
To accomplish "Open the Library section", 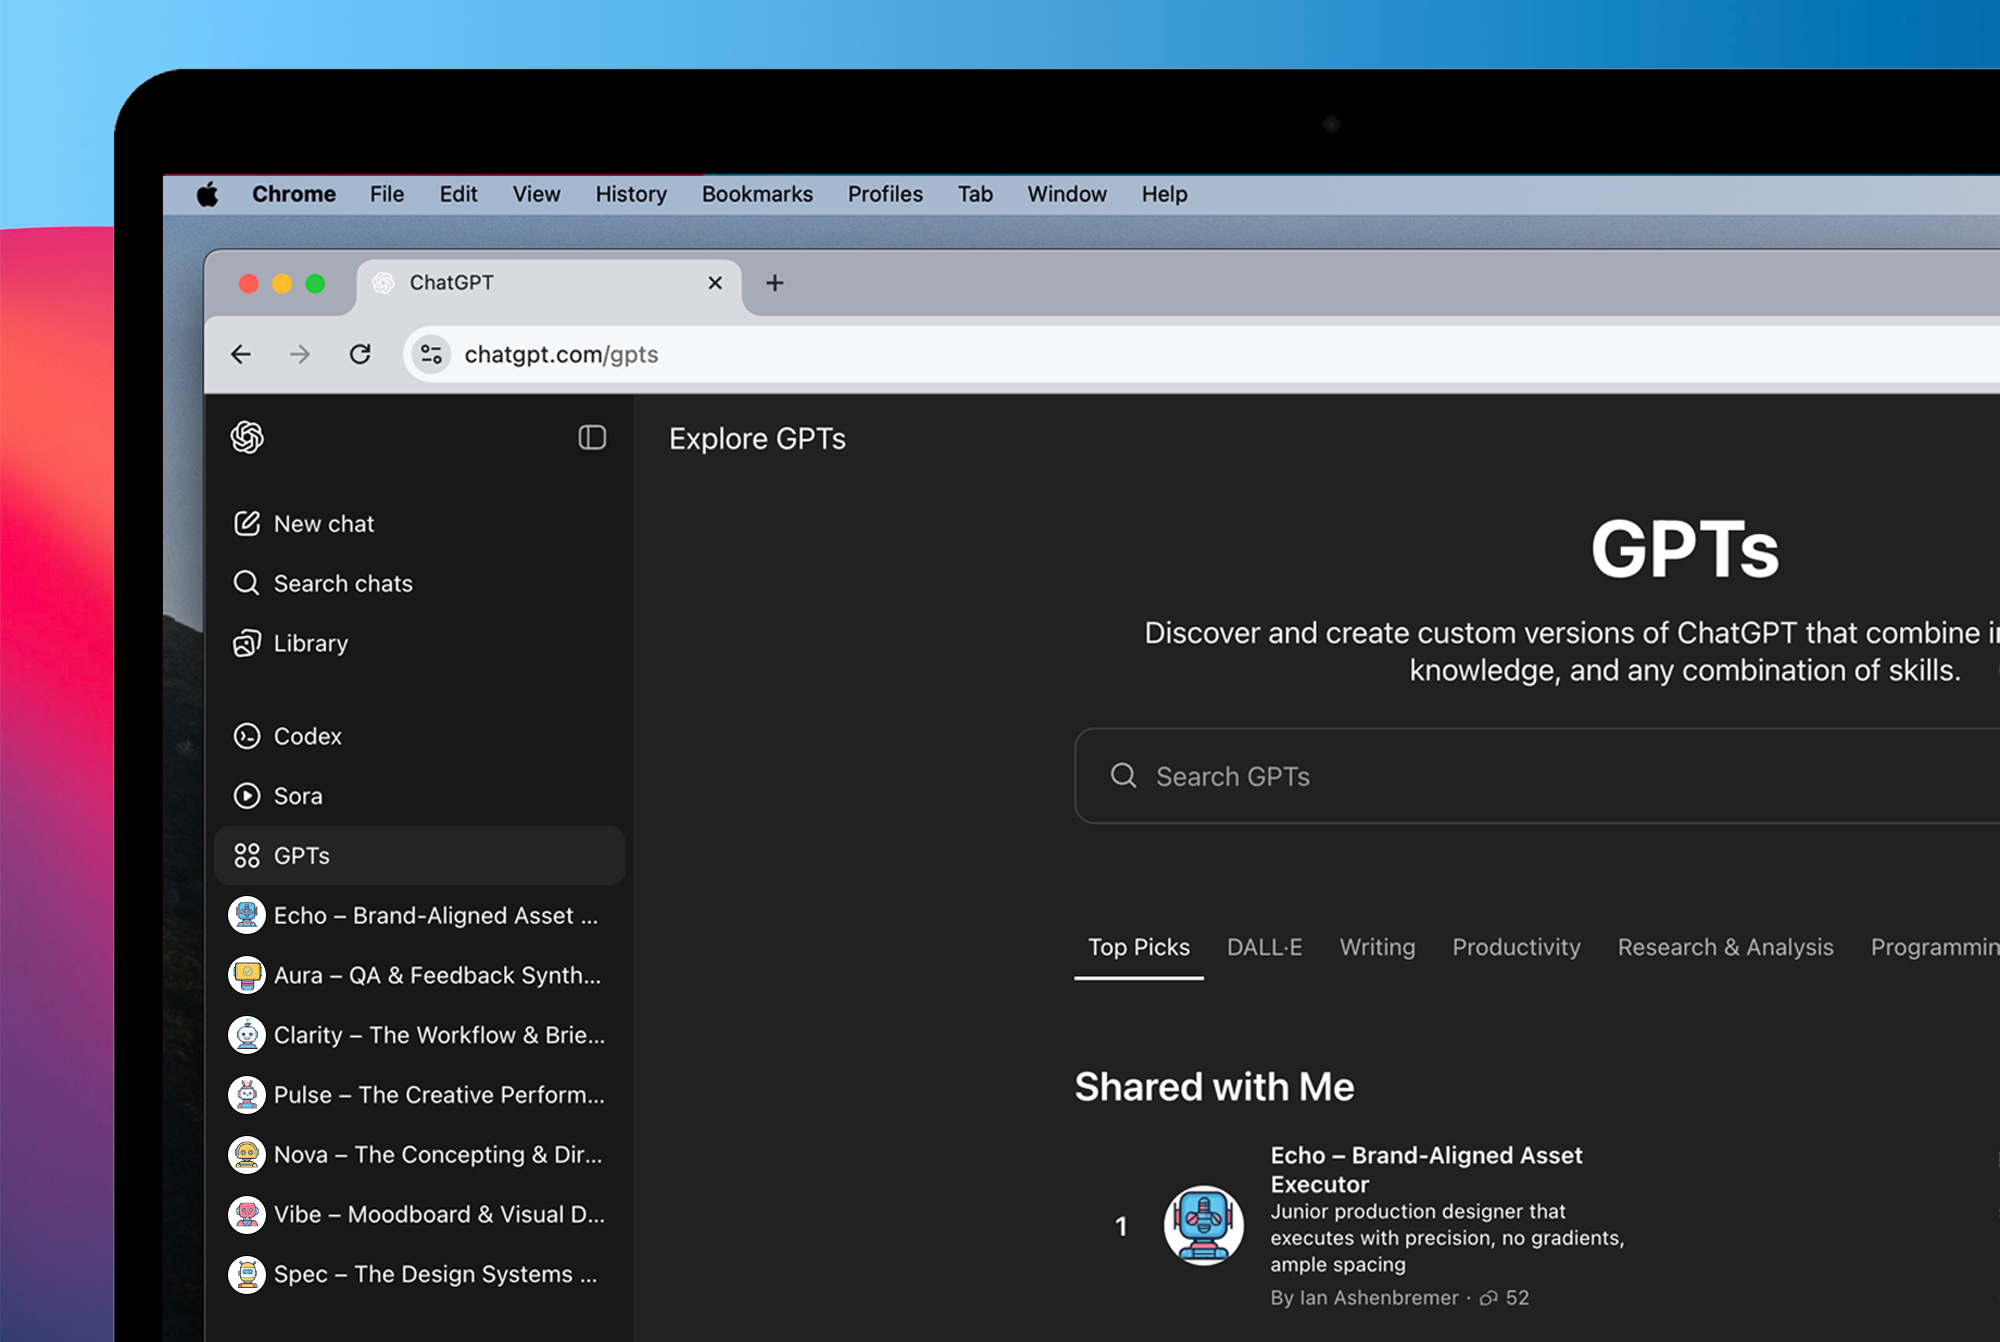I will pos(310,643).
